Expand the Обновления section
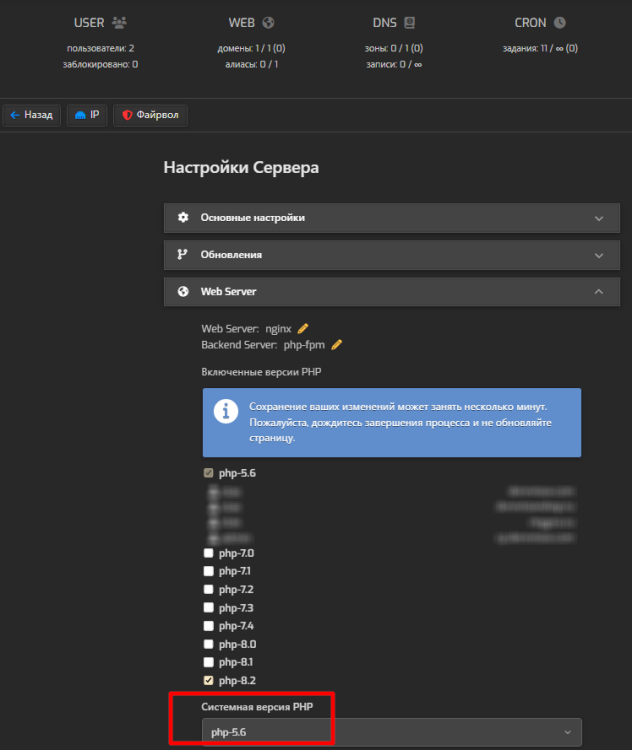This screenshot has width=632, height=750. tap(391, 254)
